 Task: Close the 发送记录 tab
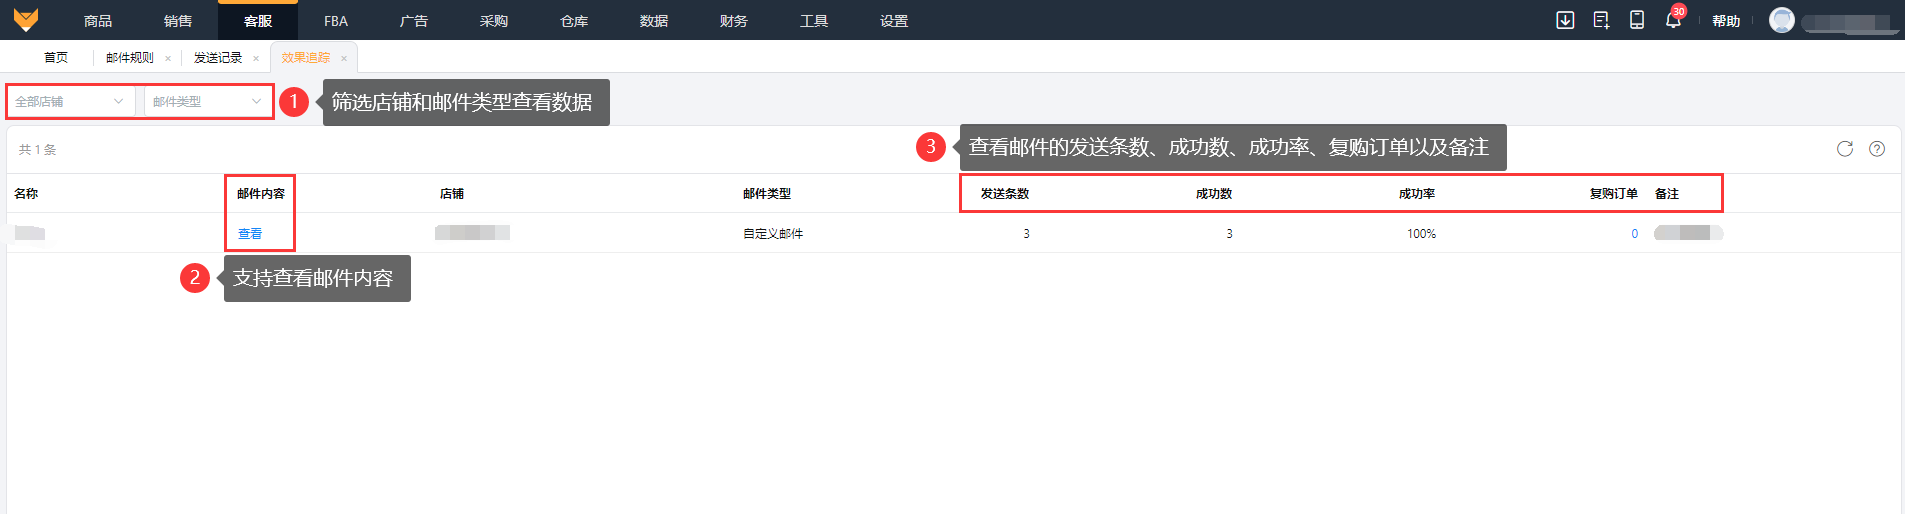pyautogui.click(x=256, y=58)
